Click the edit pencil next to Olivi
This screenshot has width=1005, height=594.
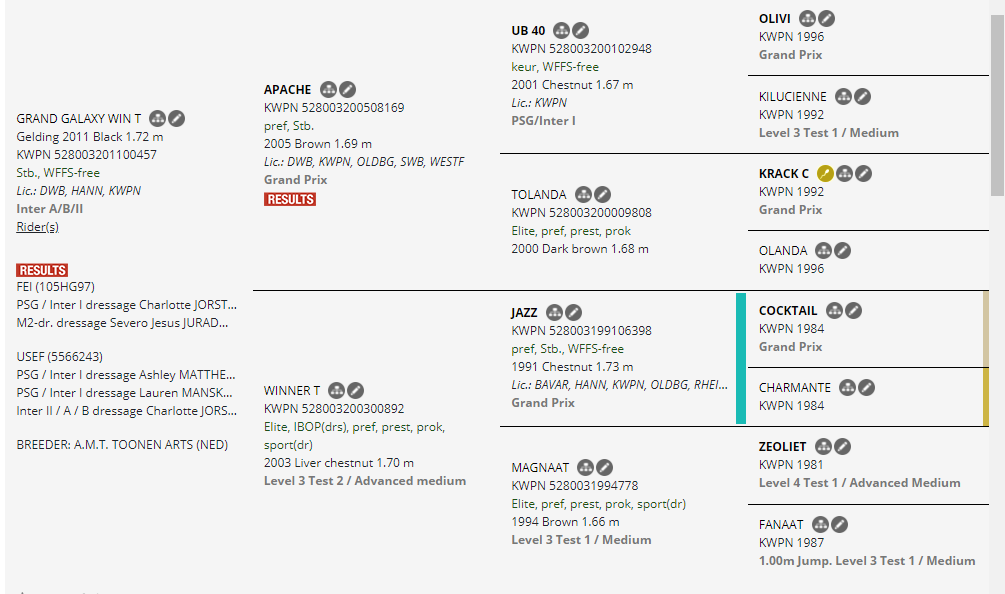(x=826, y=19)
